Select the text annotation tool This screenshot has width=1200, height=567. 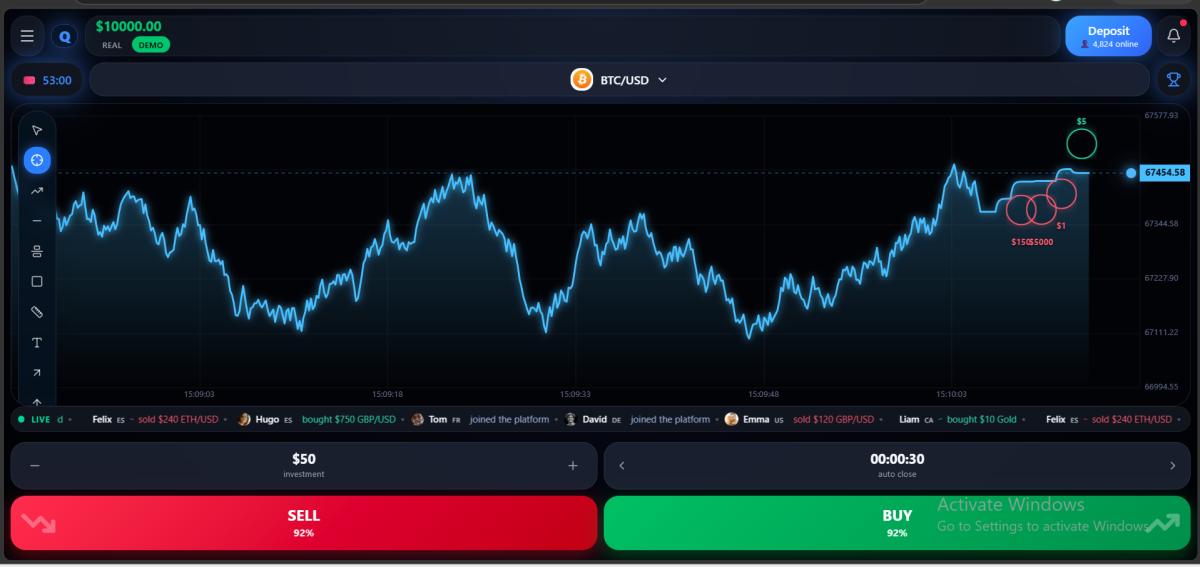pos(37,343)
